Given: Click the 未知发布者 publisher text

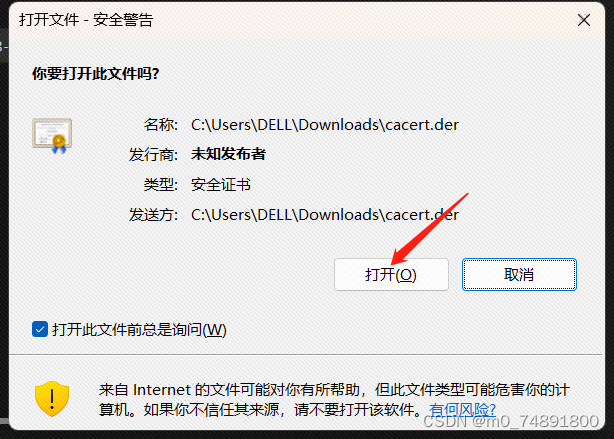Looking at the screenshot, I should coord(228,154).
